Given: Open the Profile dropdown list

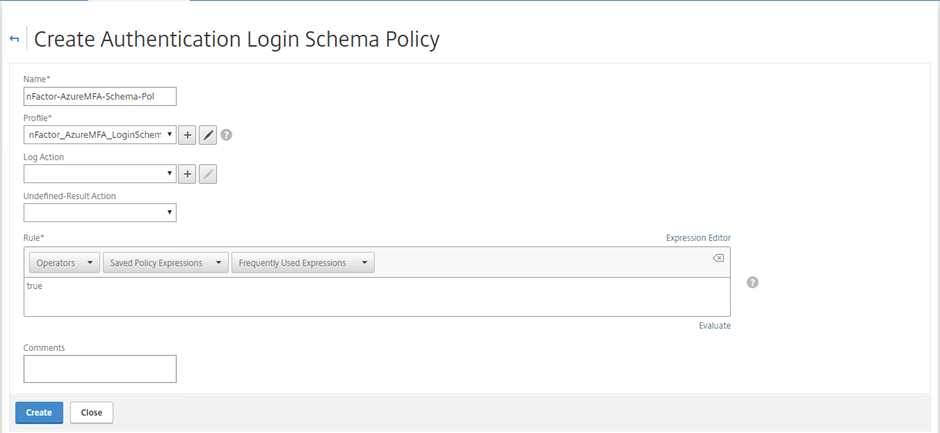Looking at the screenshot, I should (x=100, y=136).
